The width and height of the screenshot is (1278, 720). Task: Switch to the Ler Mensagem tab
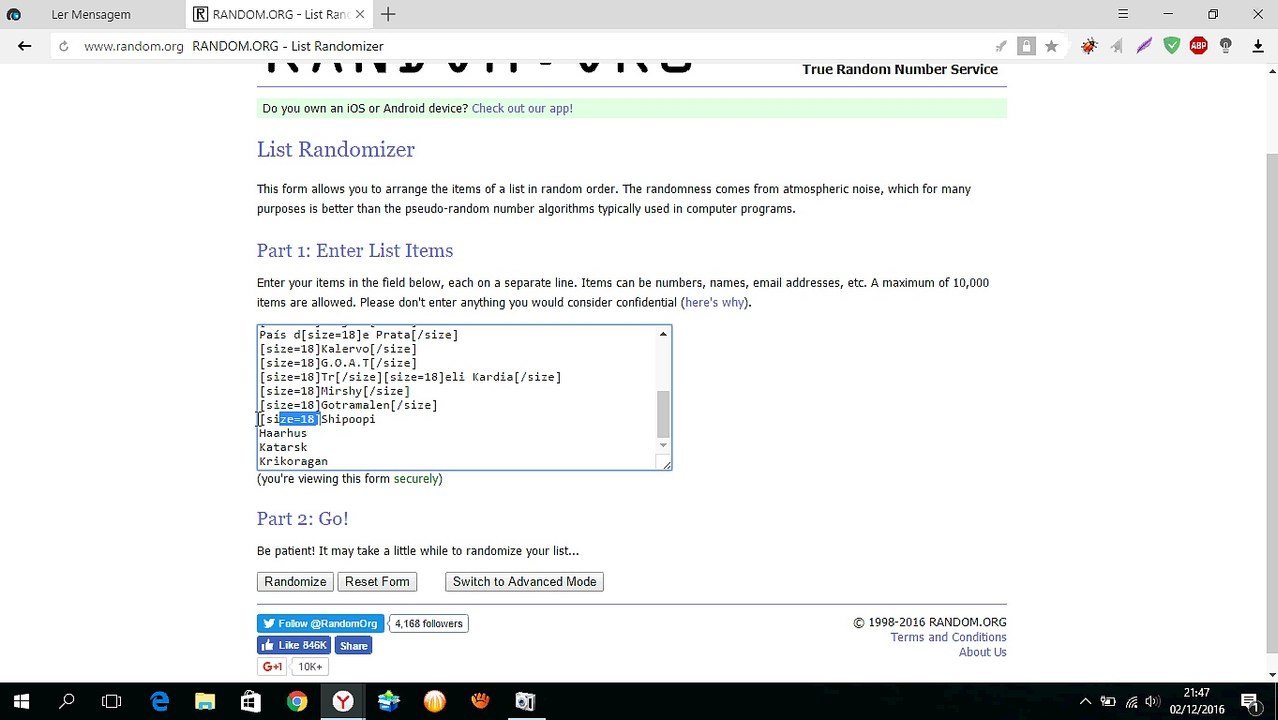coord(92,14)
